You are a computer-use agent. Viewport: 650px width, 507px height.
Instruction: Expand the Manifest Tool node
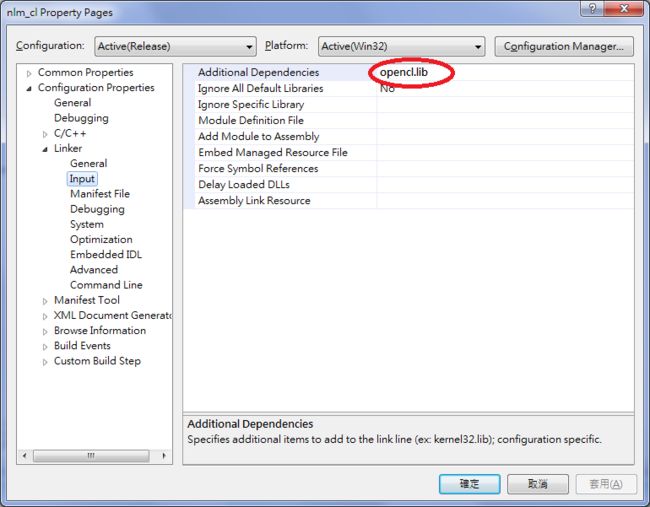(x=45, y=301)
